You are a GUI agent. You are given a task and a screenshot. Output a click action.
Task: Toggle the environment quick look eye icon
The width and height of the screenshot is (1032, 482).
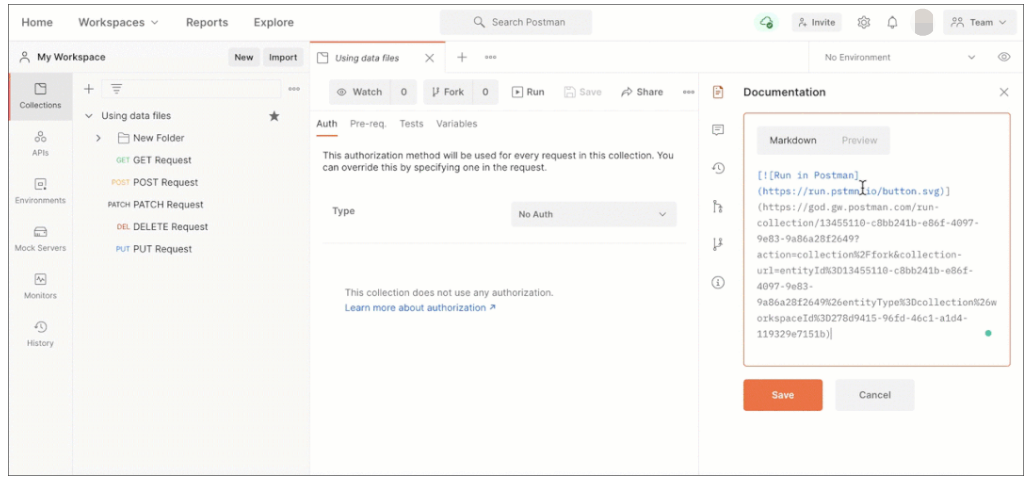click(1003, 58)
